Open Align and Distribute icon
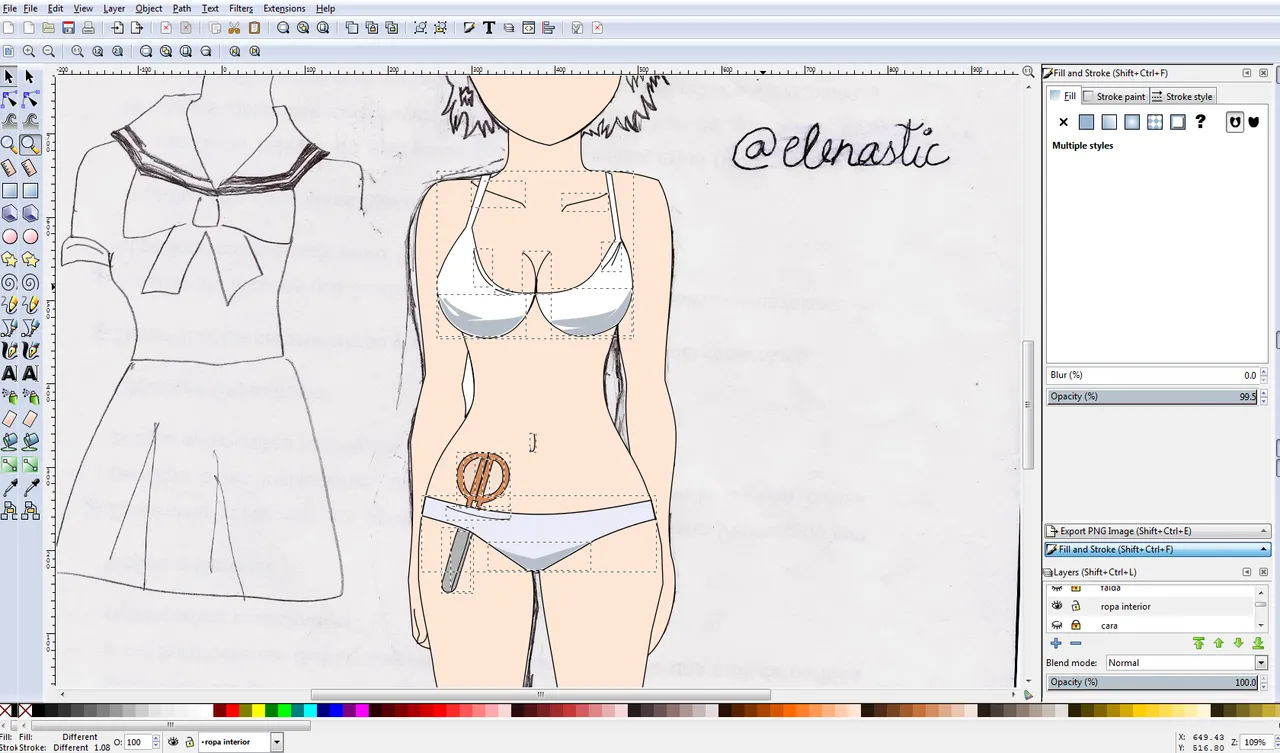1280x753 pixels. click(x=548, y=28)
